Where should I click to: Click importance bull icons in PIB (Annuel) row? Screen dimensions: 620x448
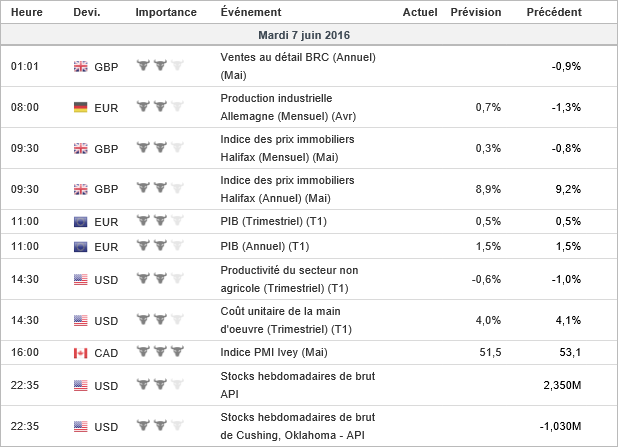160,246
